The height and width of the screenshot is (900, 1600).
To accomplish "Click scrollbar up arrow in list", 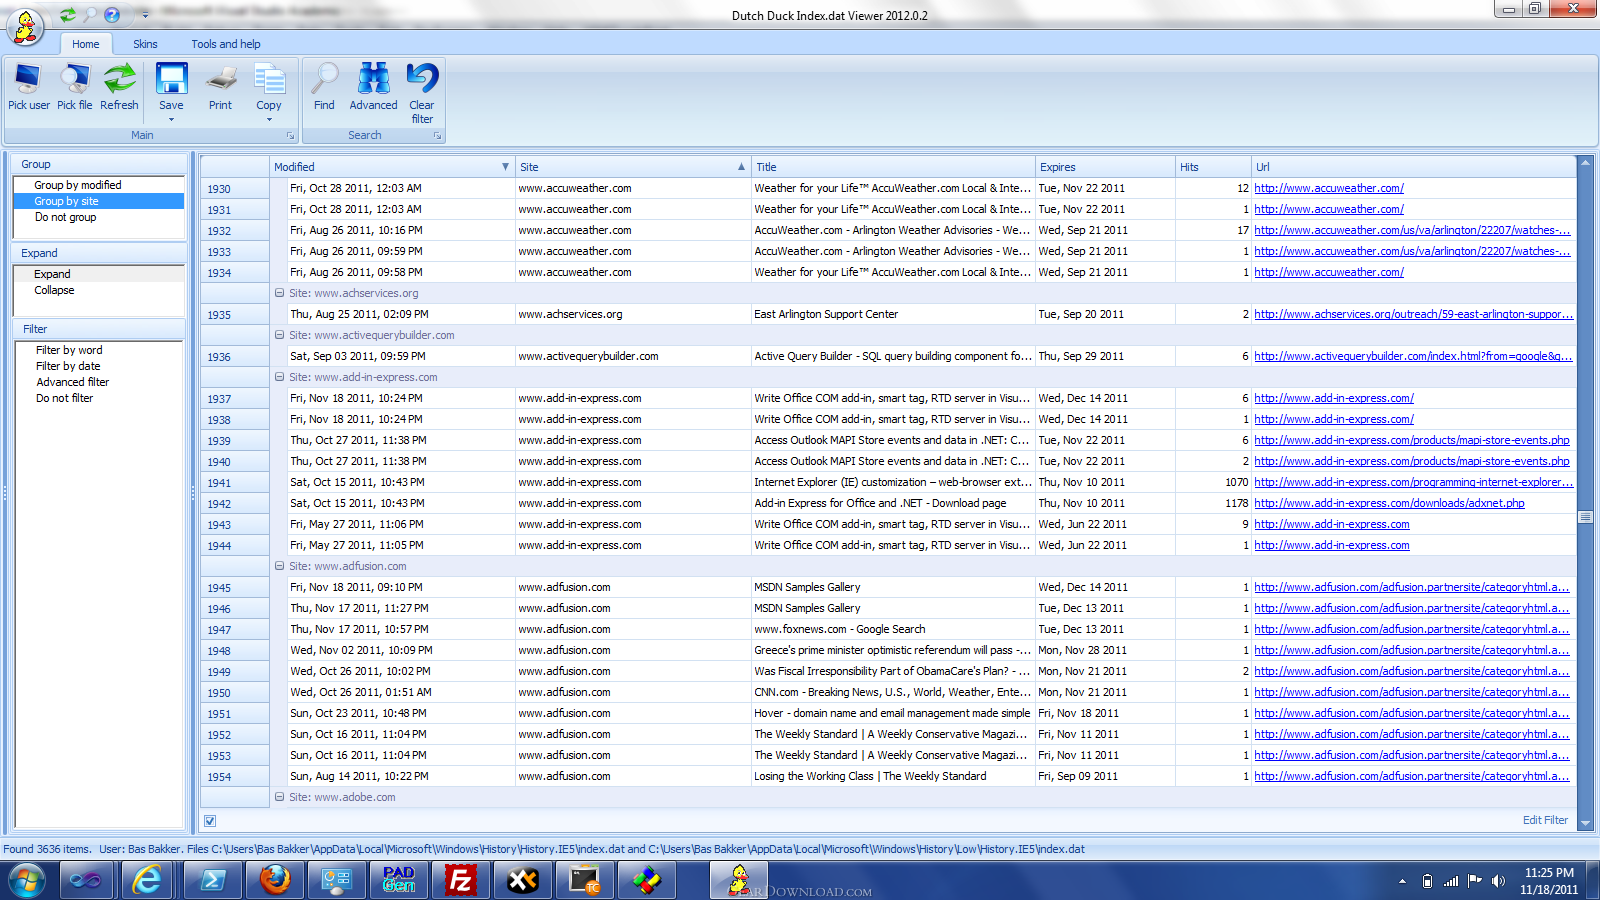I will [x=1585, y=162].
